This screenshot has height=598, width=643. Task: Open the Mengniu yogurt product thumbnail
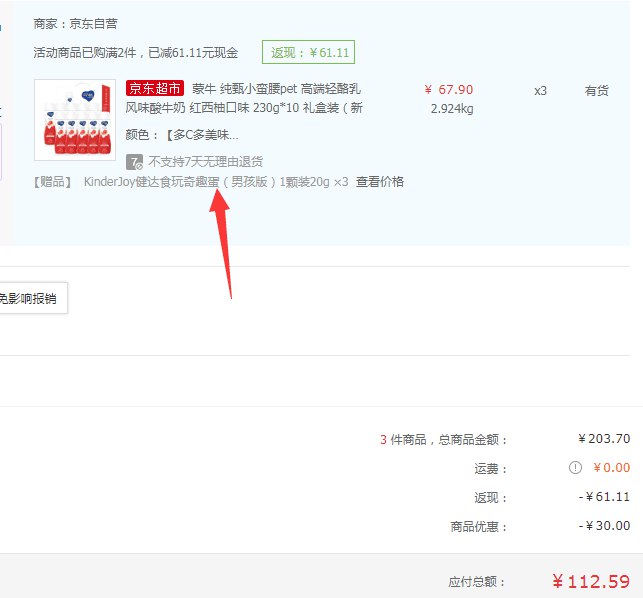(x=75, y=120)
